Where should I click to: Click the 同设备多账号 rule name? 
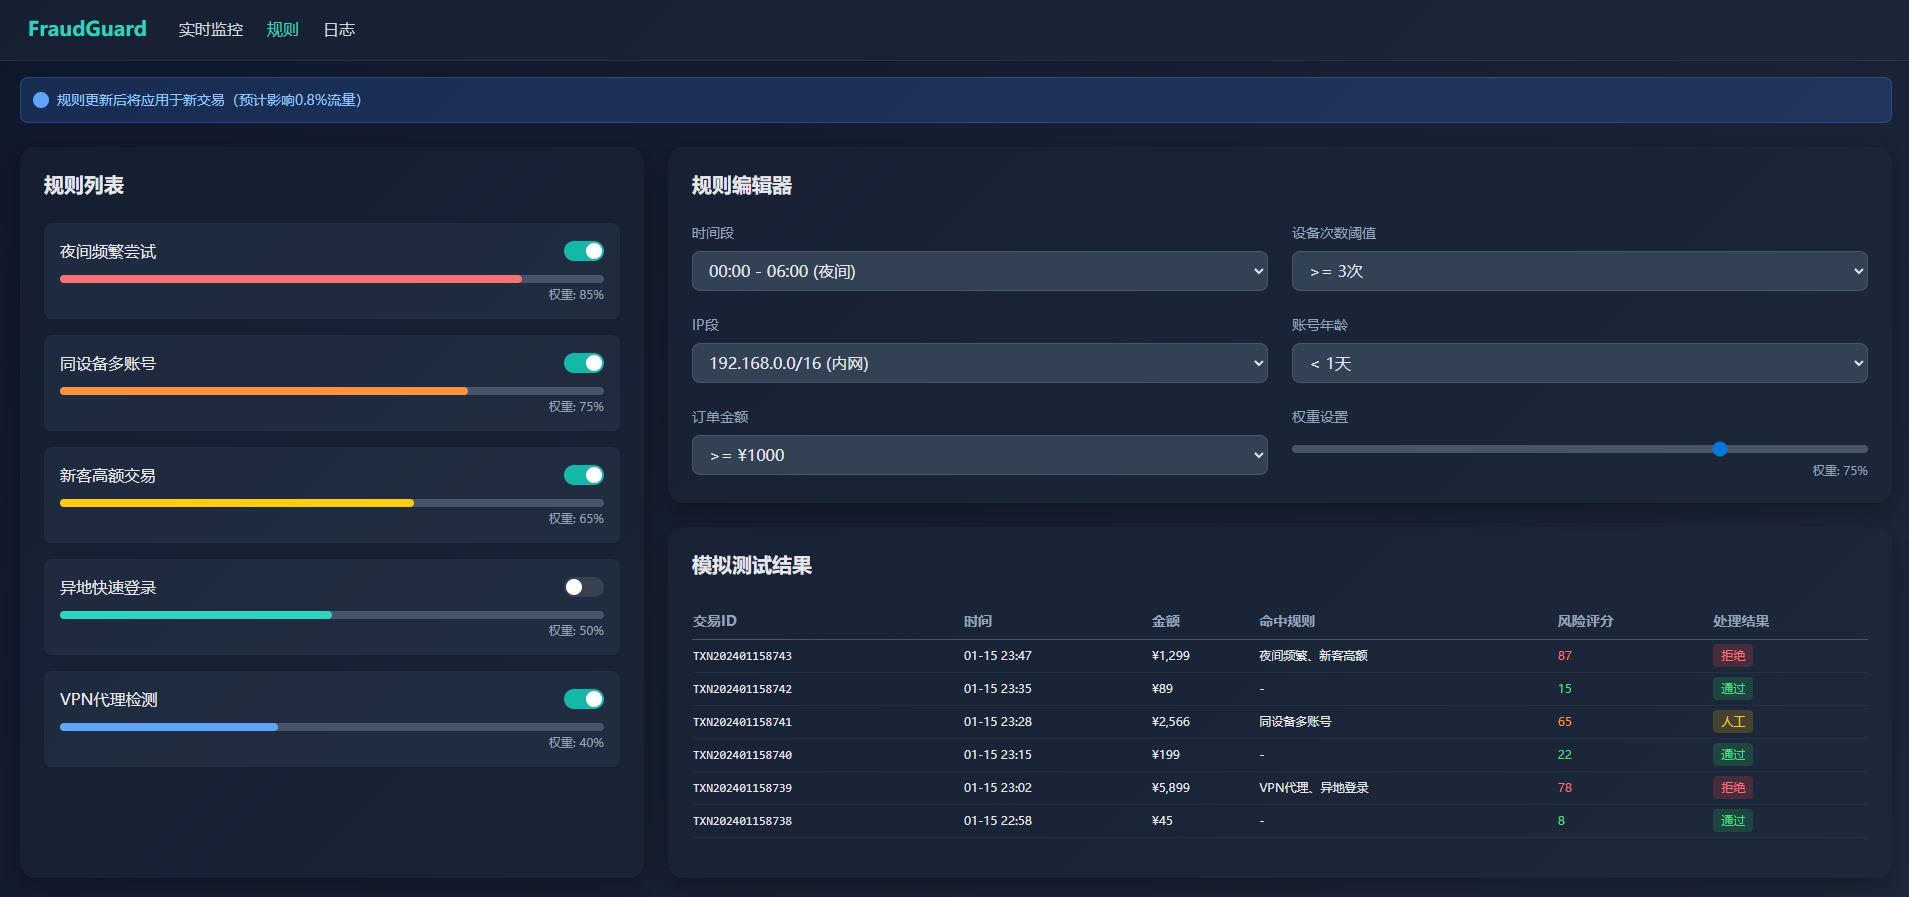point(108,364)
